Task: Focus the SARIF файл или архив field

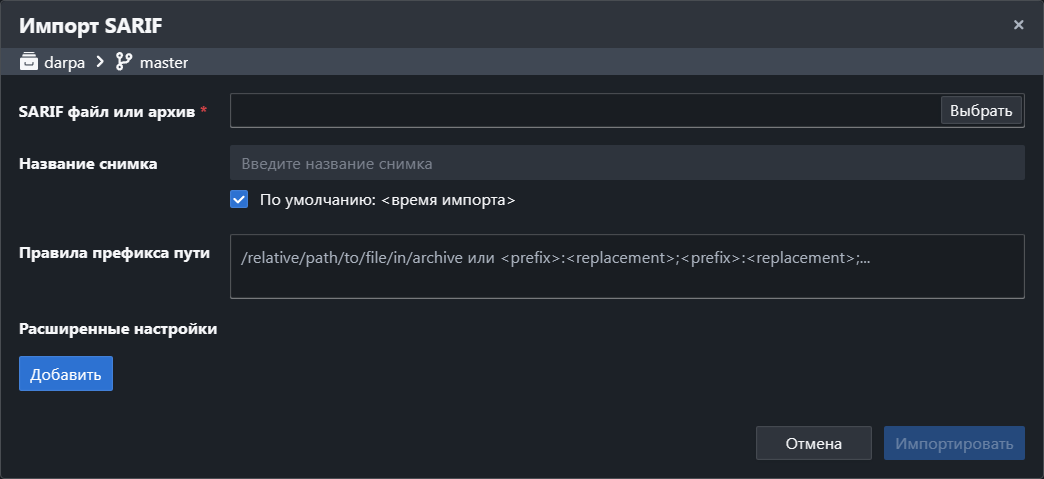Action: (585, 111)
